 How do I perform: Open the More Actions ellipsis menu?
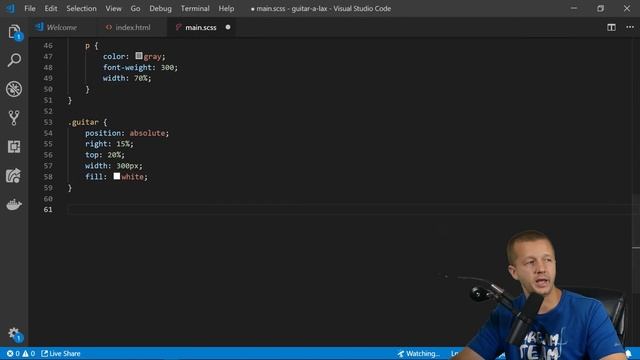(x=630, y=27)
